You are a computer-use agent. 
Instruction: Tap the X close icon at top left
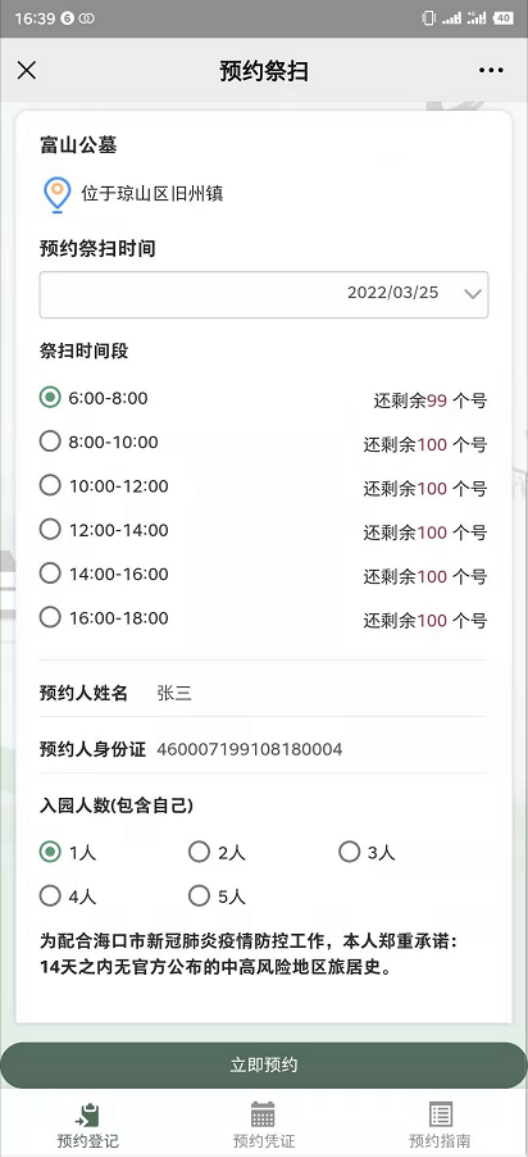[27, 70]
